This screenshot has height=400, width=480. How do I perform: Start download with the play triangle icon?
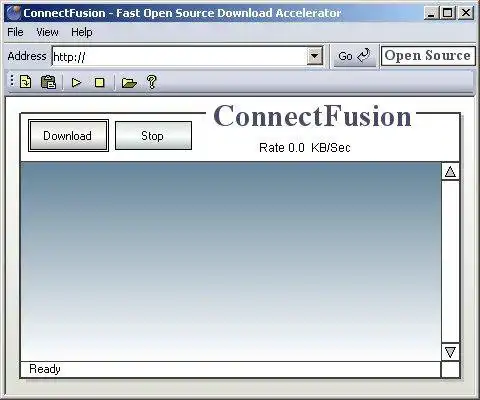(x=77, y=82)
